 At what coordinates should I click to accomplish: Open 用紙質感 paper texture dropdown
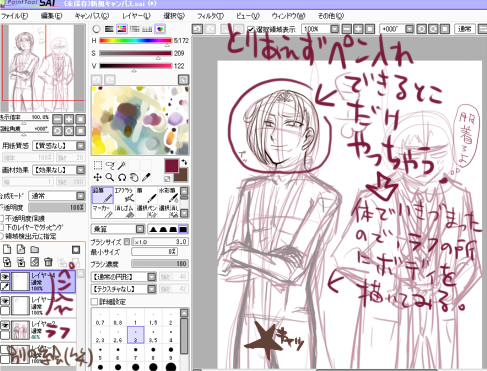click(x=59, y=146)
